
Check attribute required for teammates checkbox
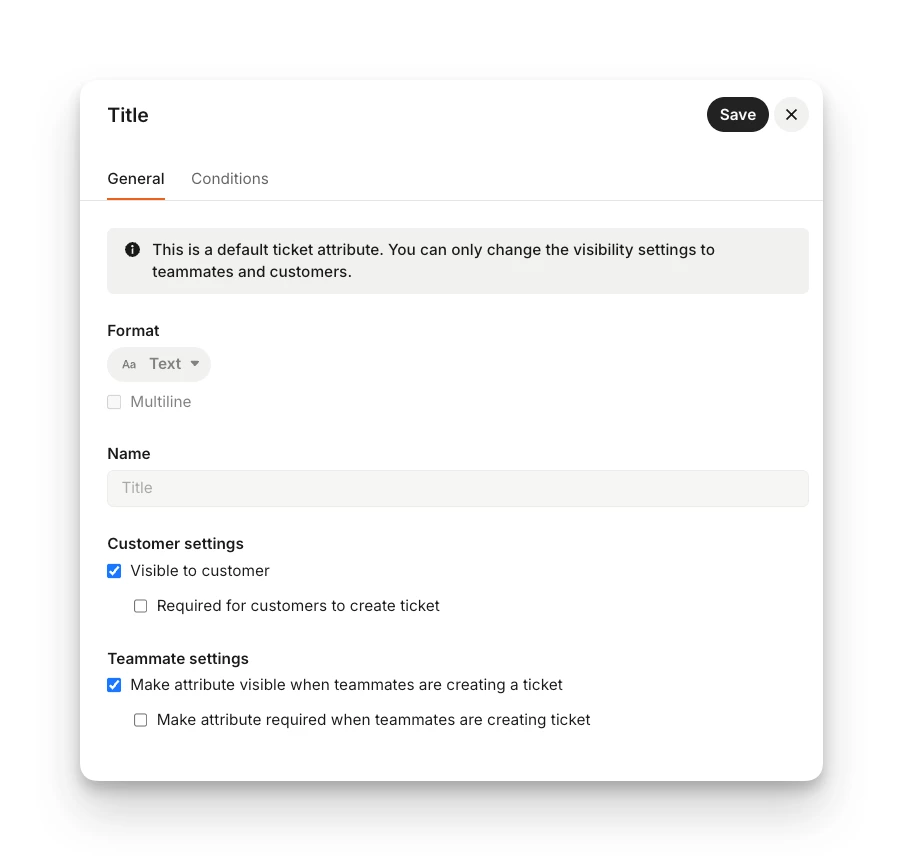click(141, 720)
